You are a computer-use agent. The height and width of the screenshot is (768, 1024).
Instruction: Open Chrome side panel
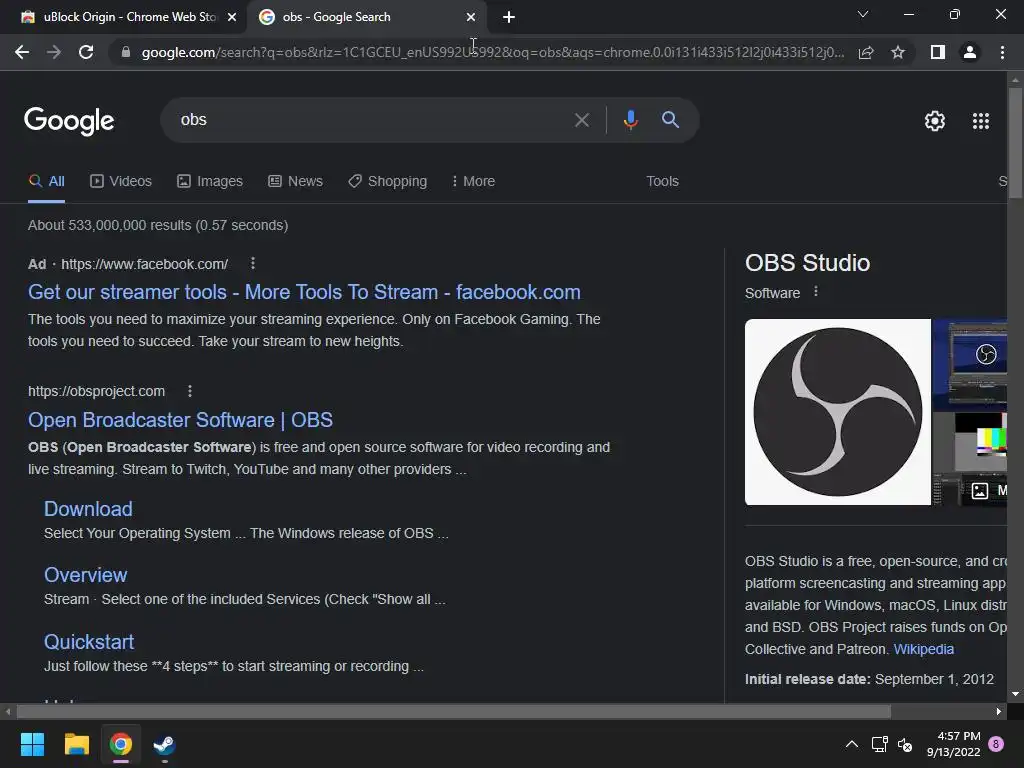[x=938, y=52]
